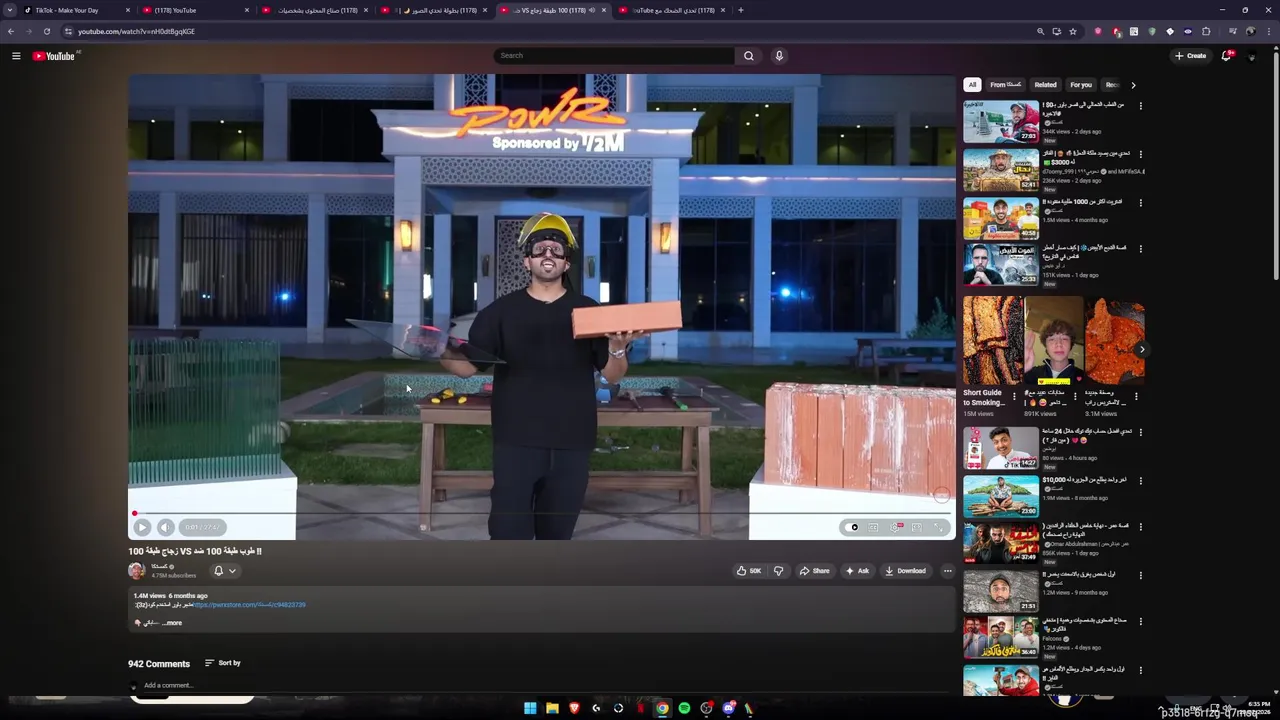This screenshot has height=720, width=1280.
Task: Open the pwnrstore.com link in description
Action: 250,605
